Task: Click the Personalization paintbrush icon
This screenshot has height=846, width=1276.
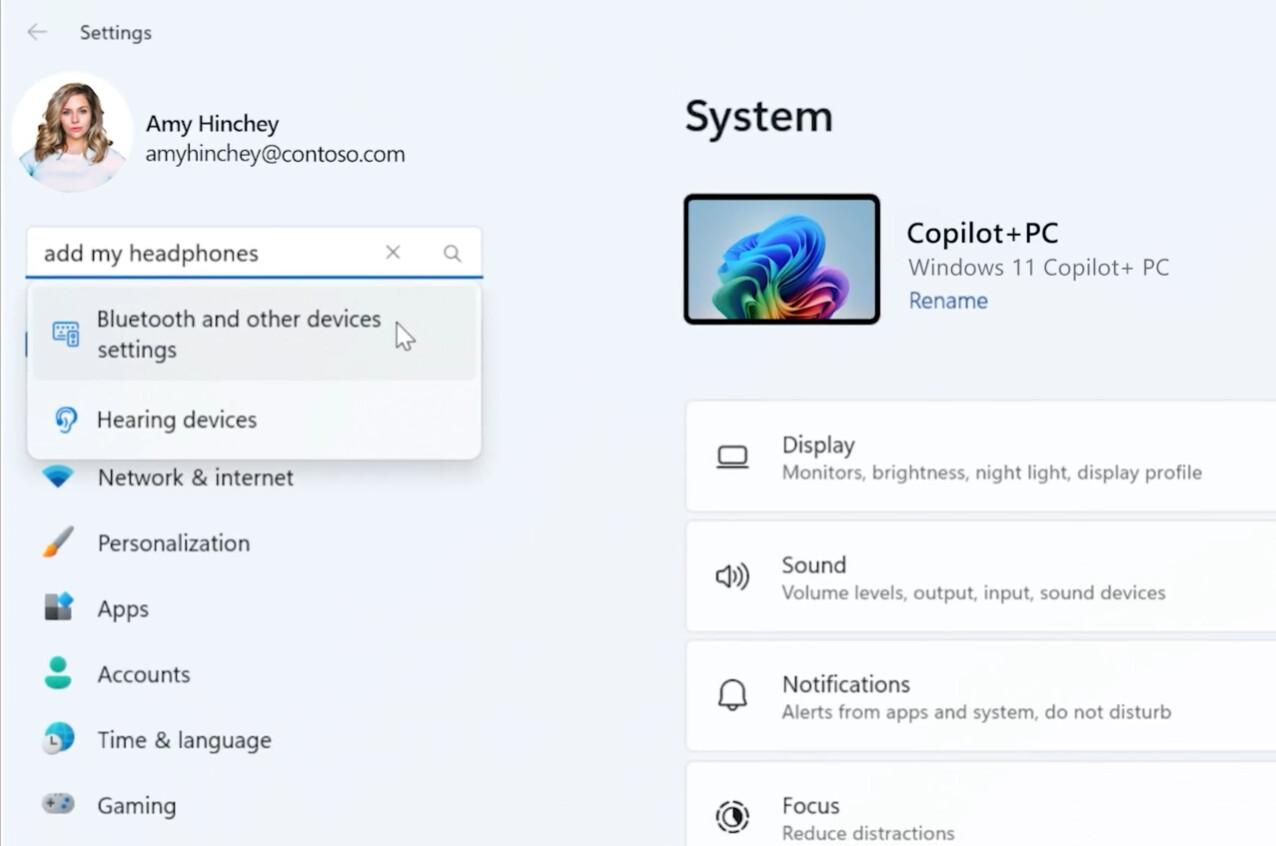Action: [x=58, y=543]
